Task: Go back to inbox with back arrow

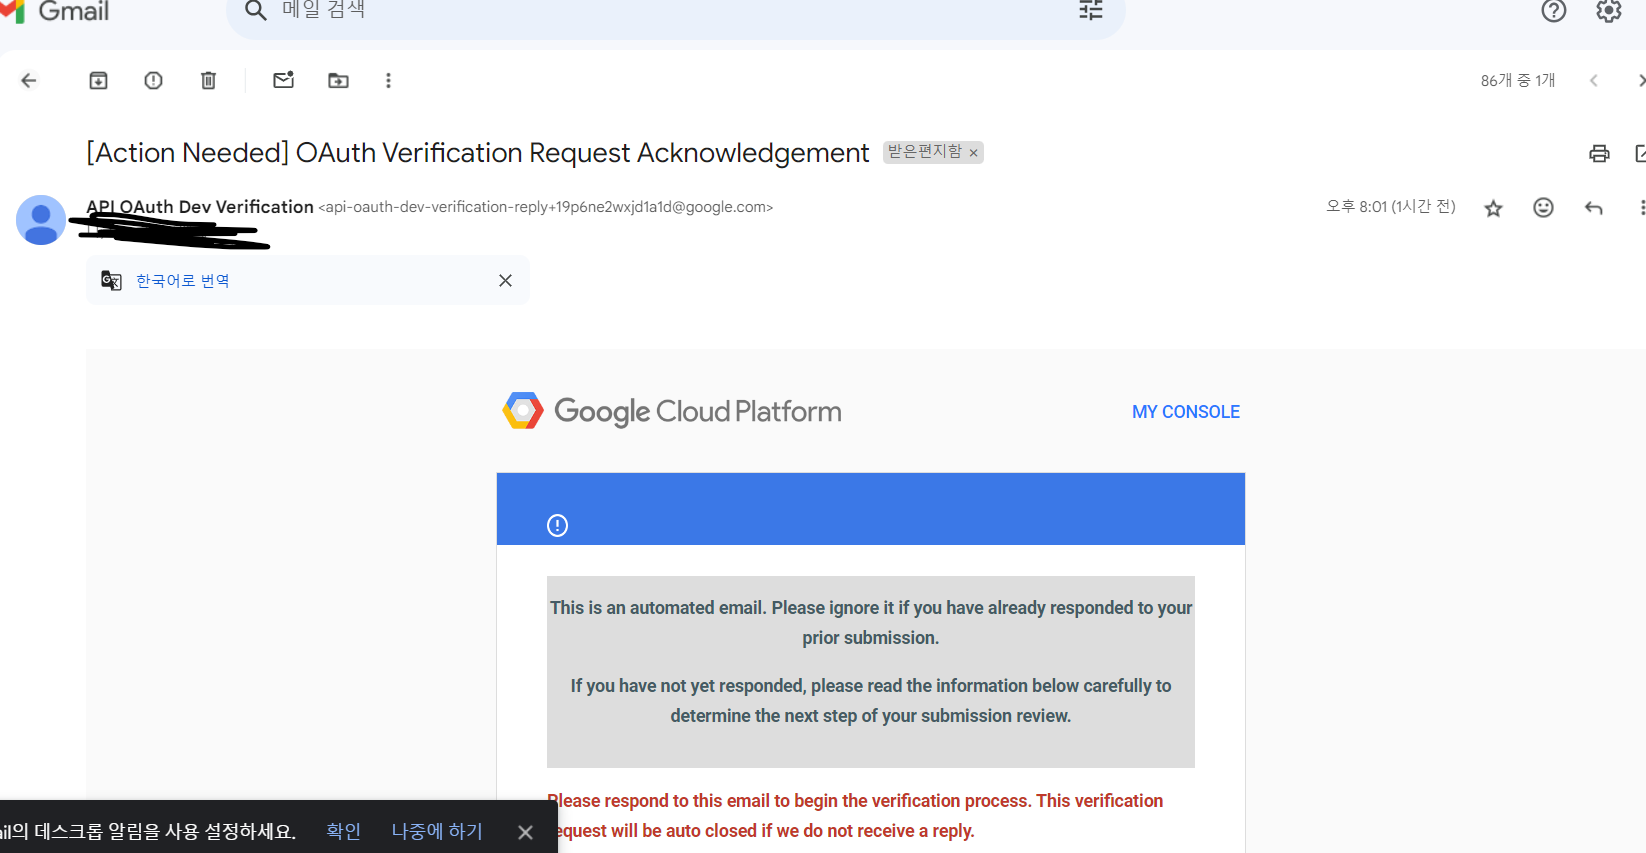Action: [29, 81]
